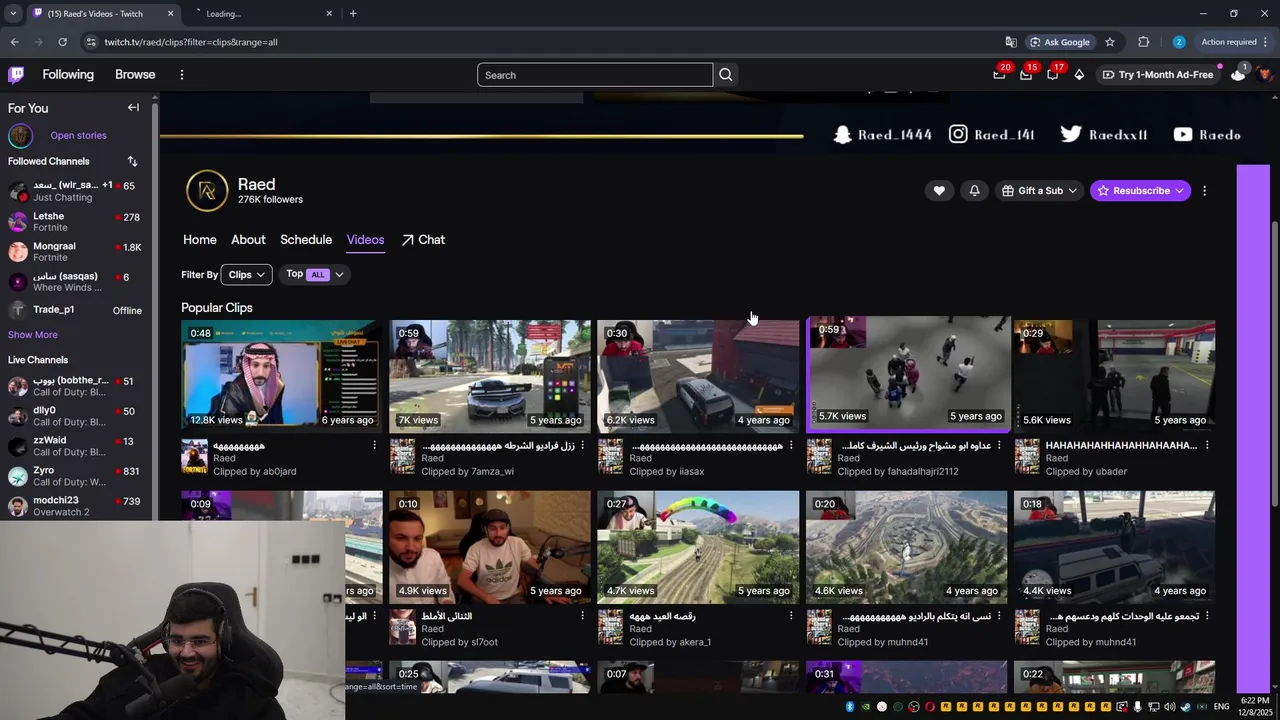
Task: Follow heart button on Raed channel
Action: [939, 191]
